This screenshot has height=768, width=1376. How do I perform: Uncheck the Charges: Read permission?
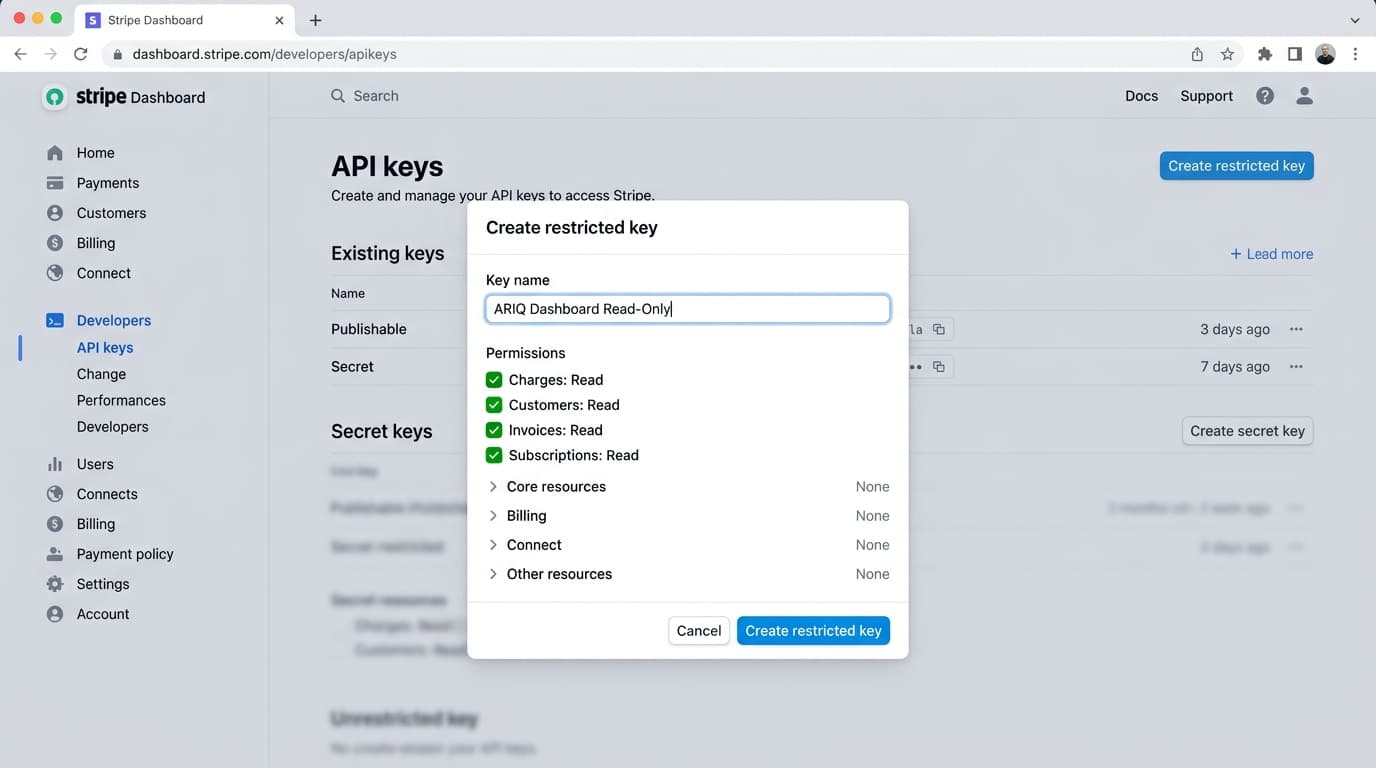tap(494, 380)
